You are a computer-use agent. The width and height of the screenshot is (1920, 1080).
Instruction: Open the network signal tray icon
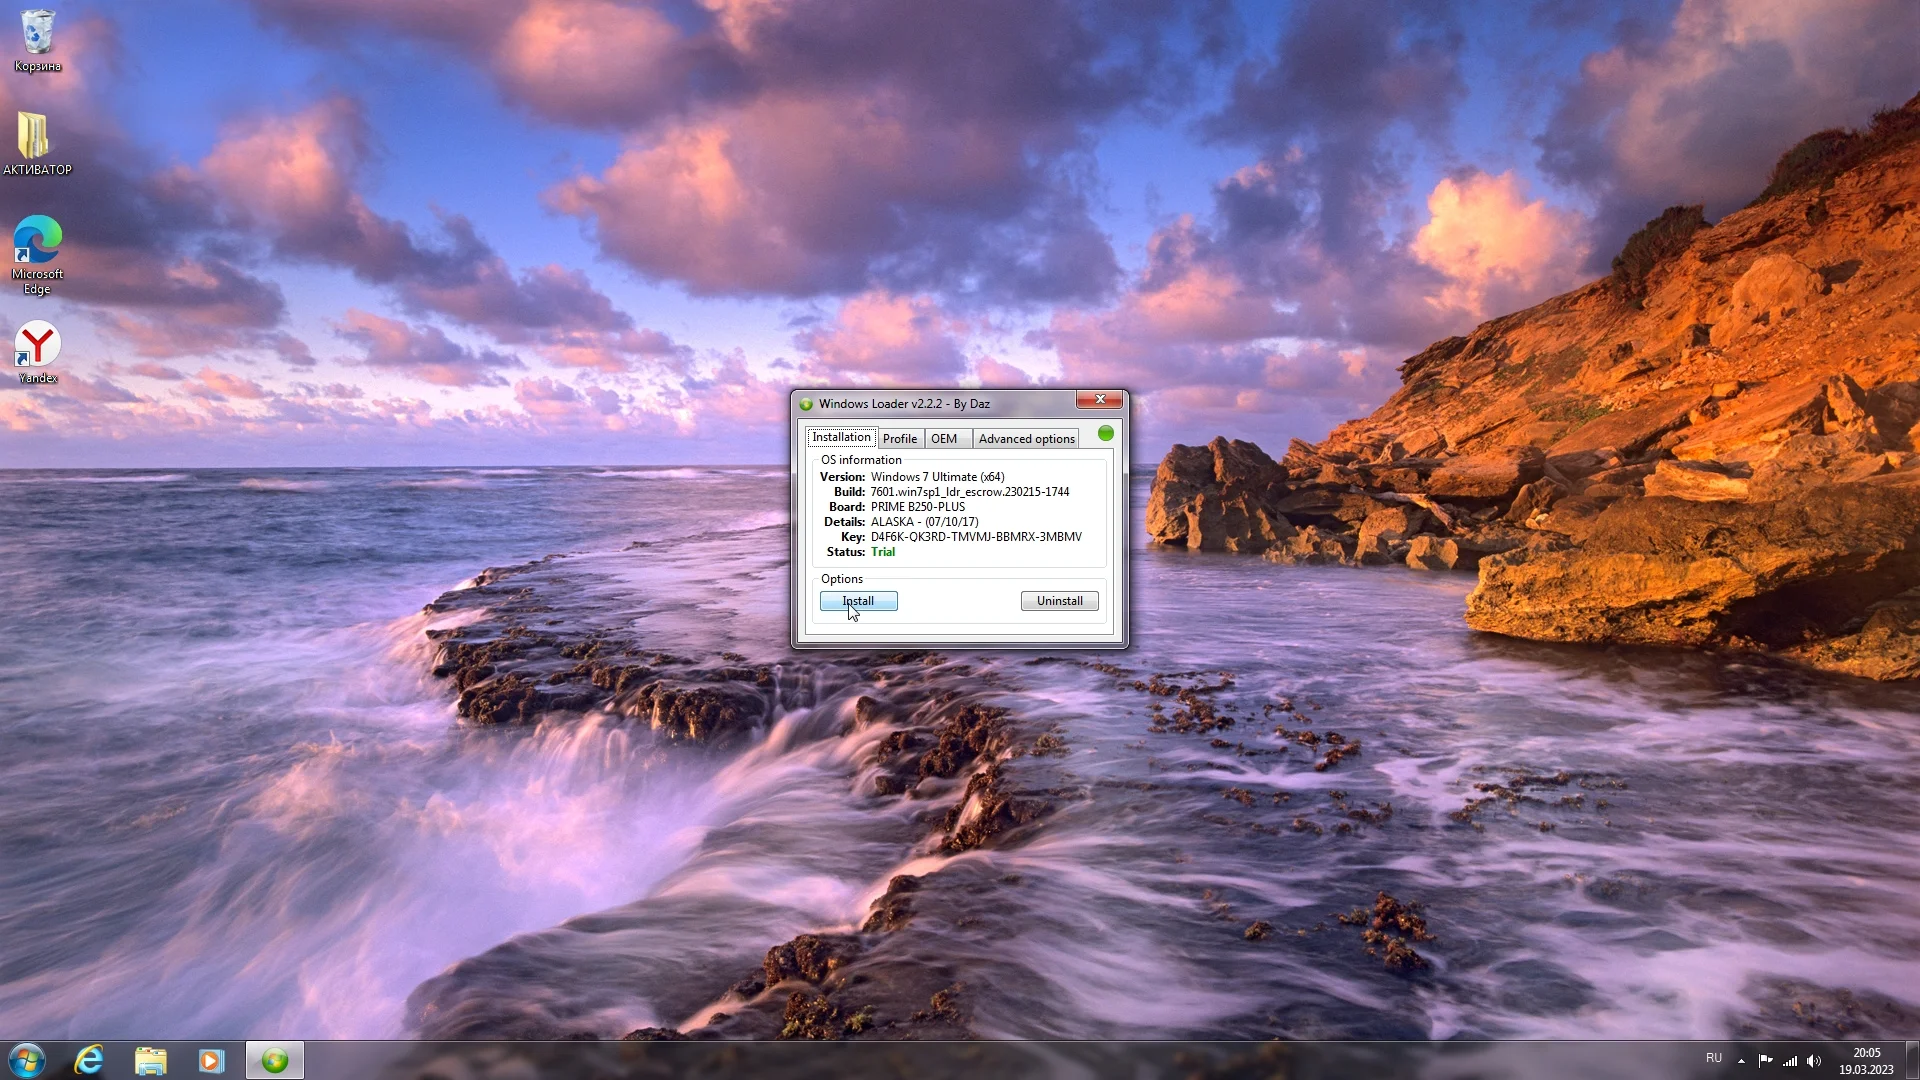1790,1061
